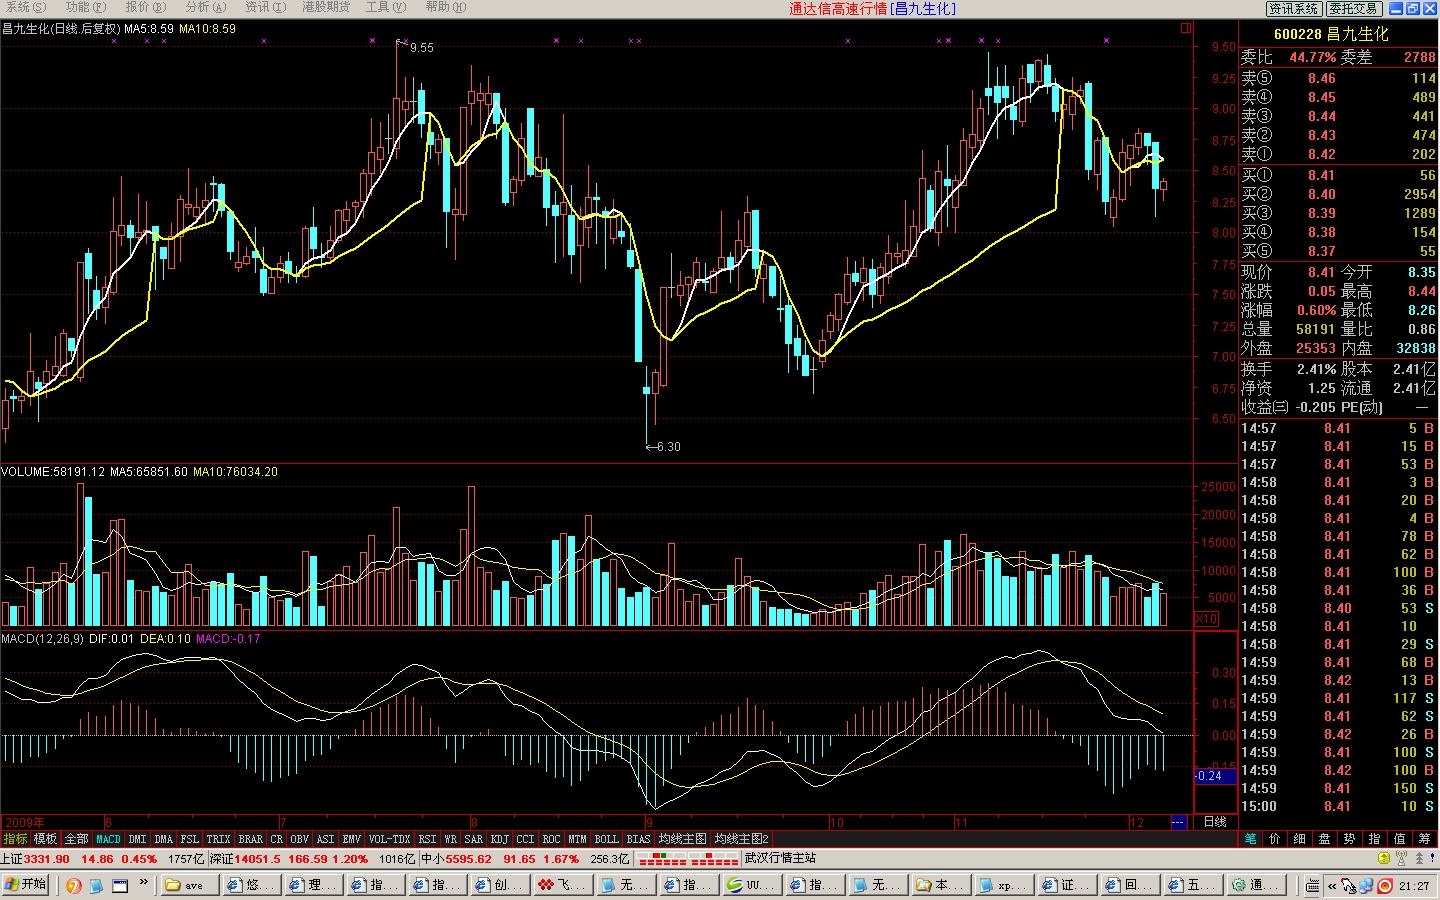Open the 分析 menu
This screenshot has height=900, width=1440.
click(206, 8)
